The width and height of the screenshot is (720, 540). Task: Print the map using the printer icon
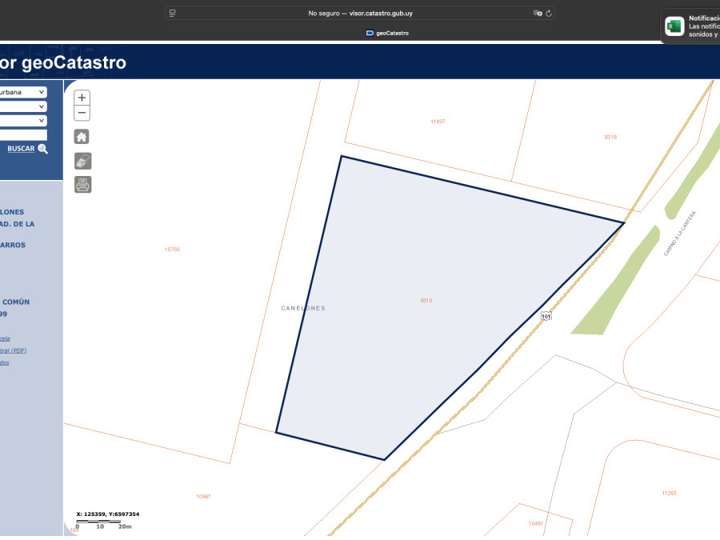point(83,185)
